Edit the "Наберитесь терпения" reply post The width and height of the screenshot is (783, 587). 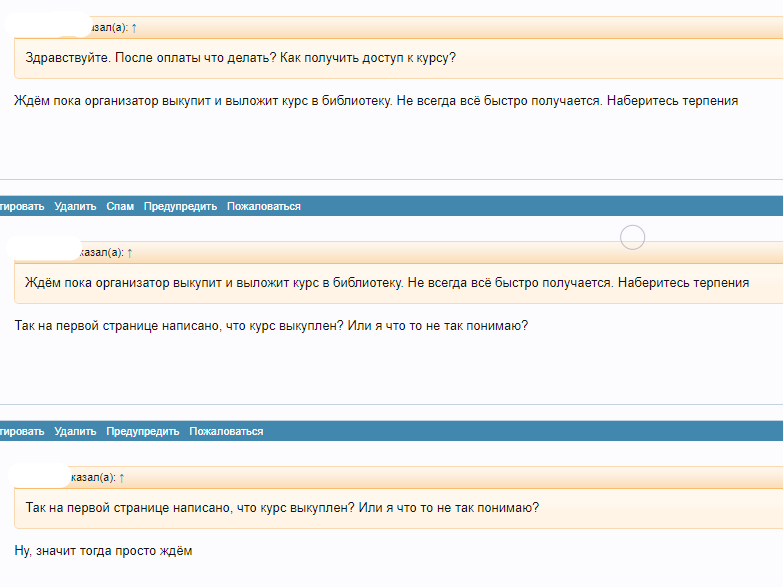coord(22,206)
